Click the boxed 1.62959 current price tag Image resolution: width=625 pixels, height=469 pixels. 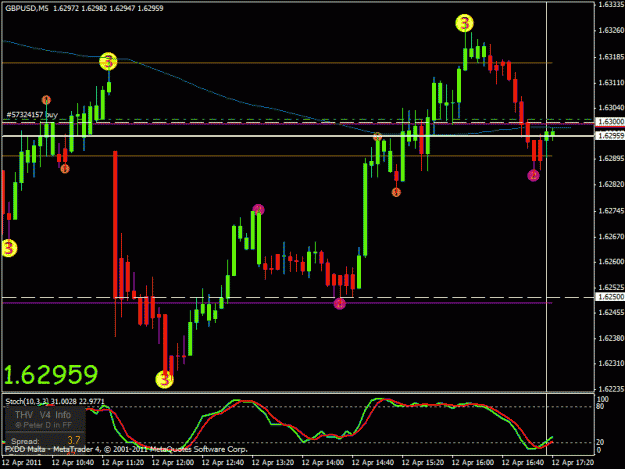point(609,136)
